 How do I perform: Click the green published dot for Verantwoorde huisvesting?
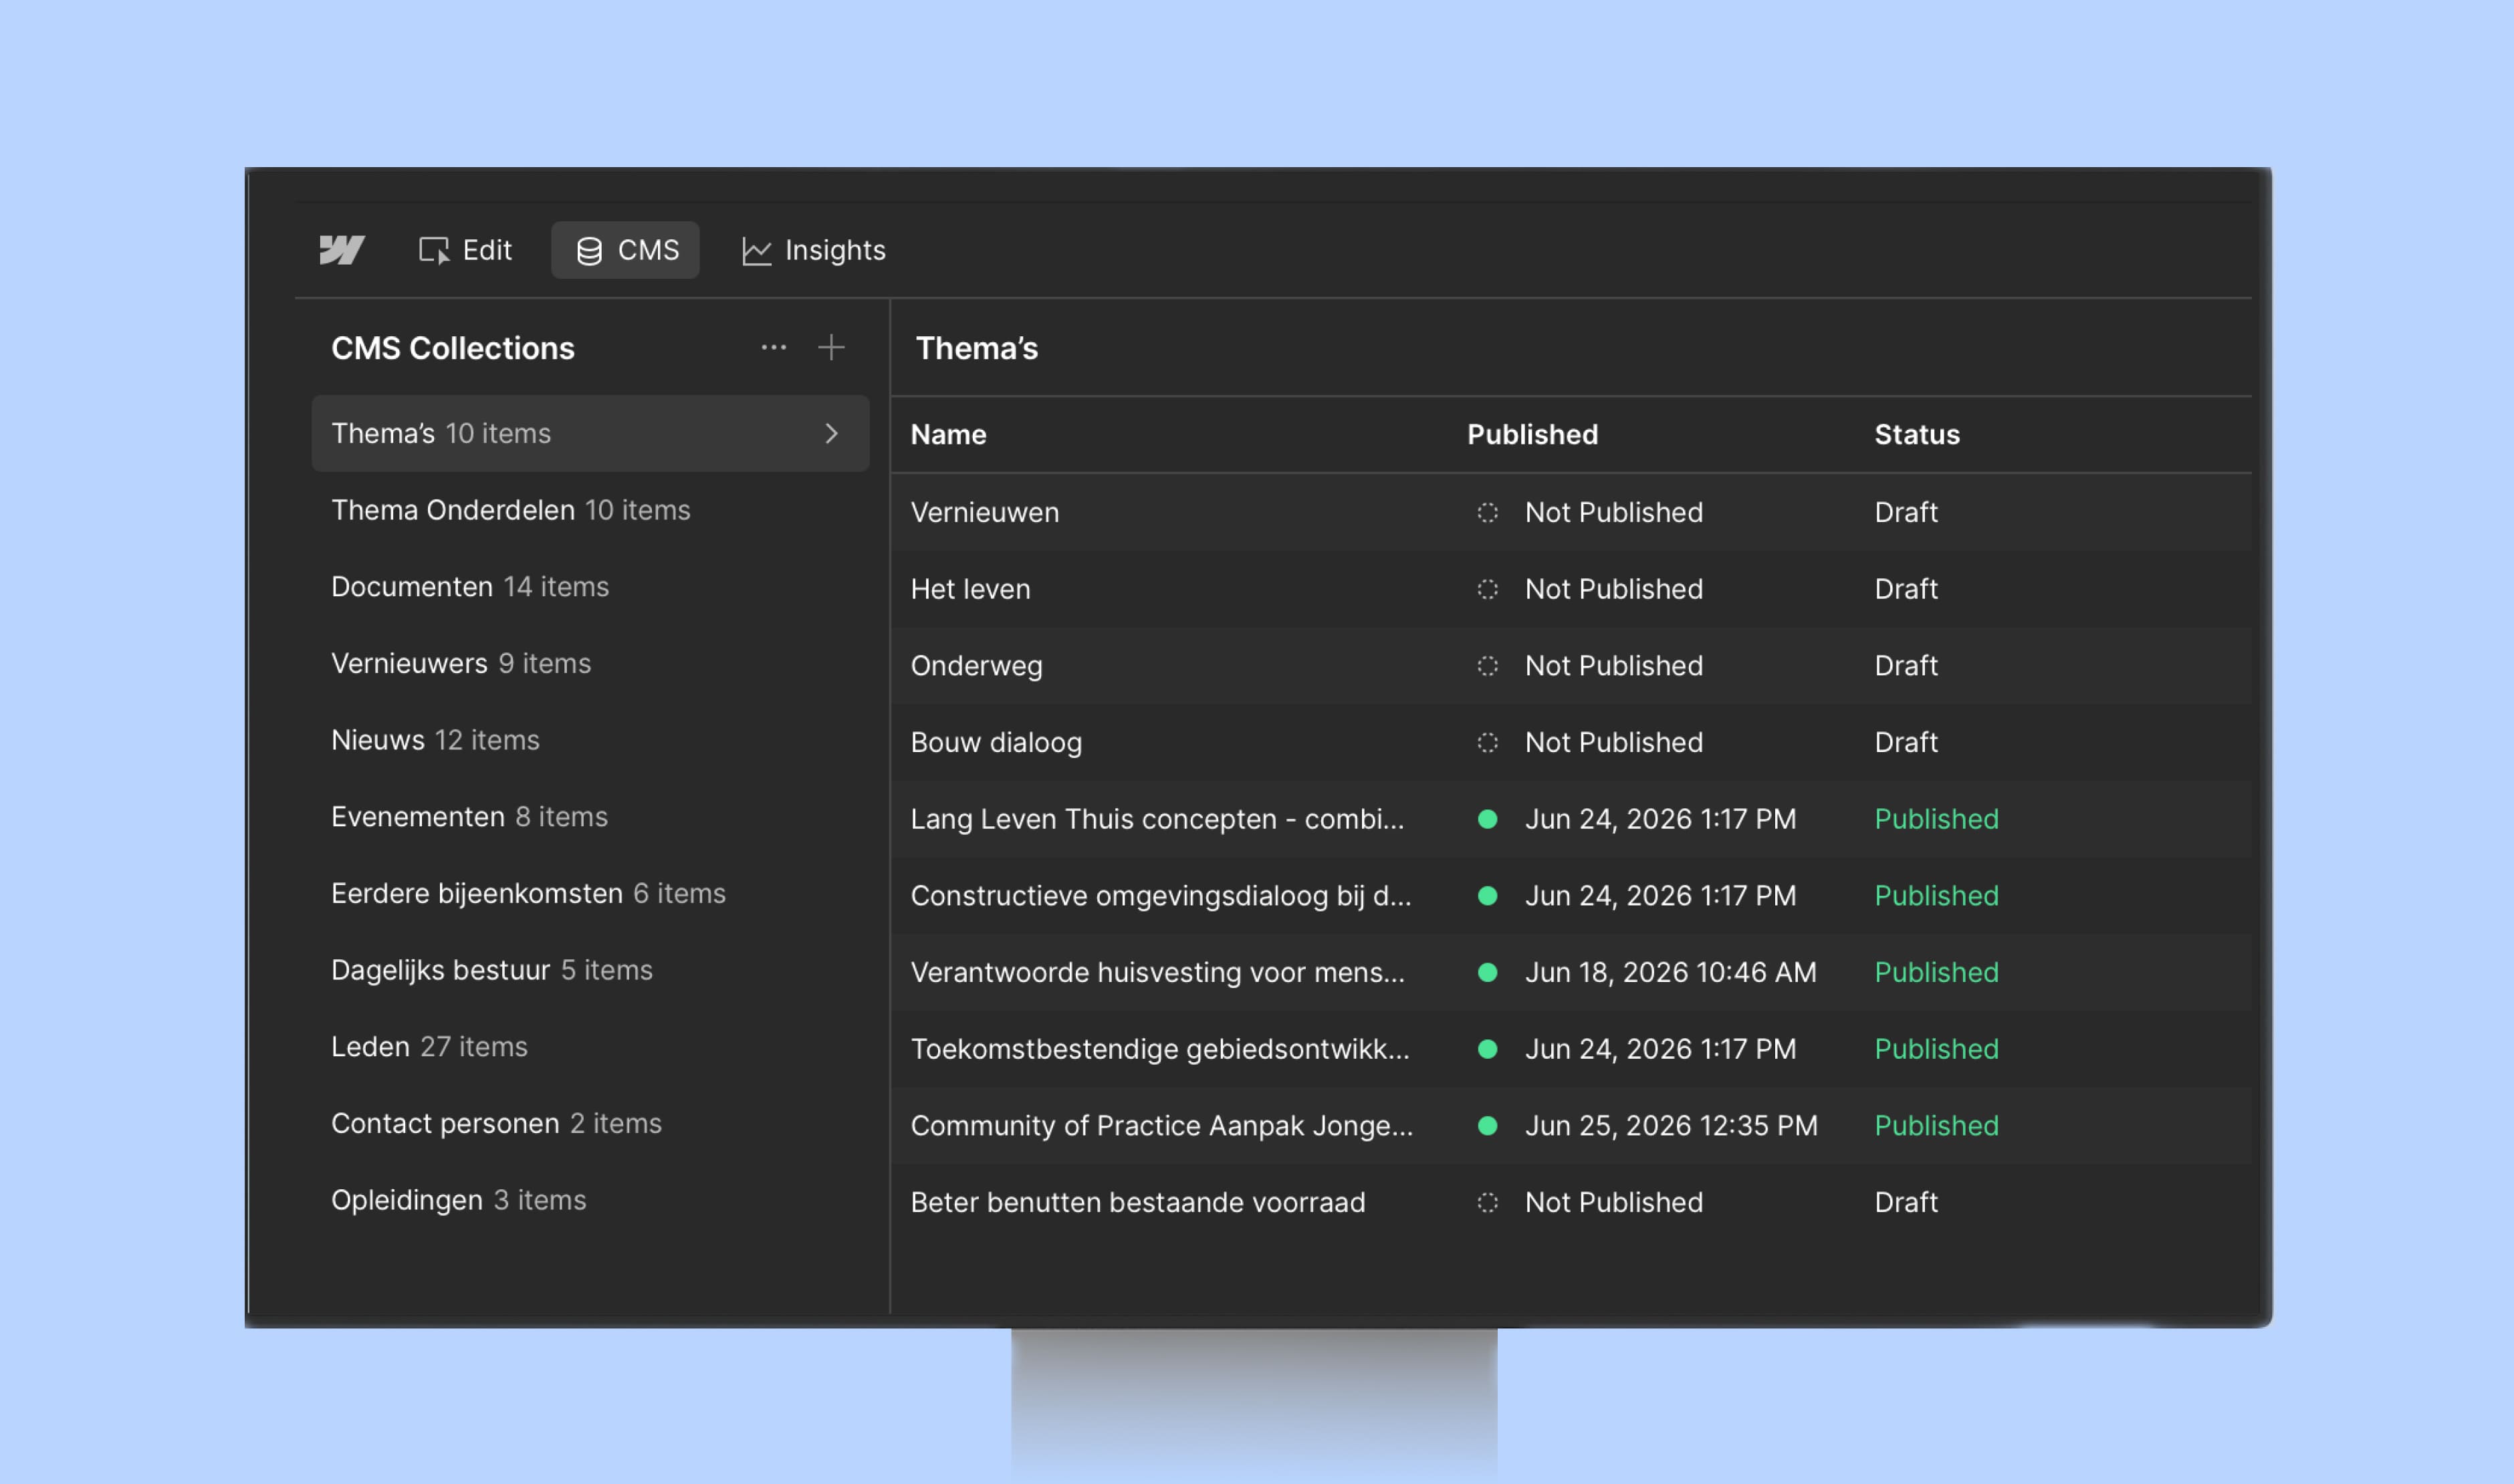point(1487,973)
